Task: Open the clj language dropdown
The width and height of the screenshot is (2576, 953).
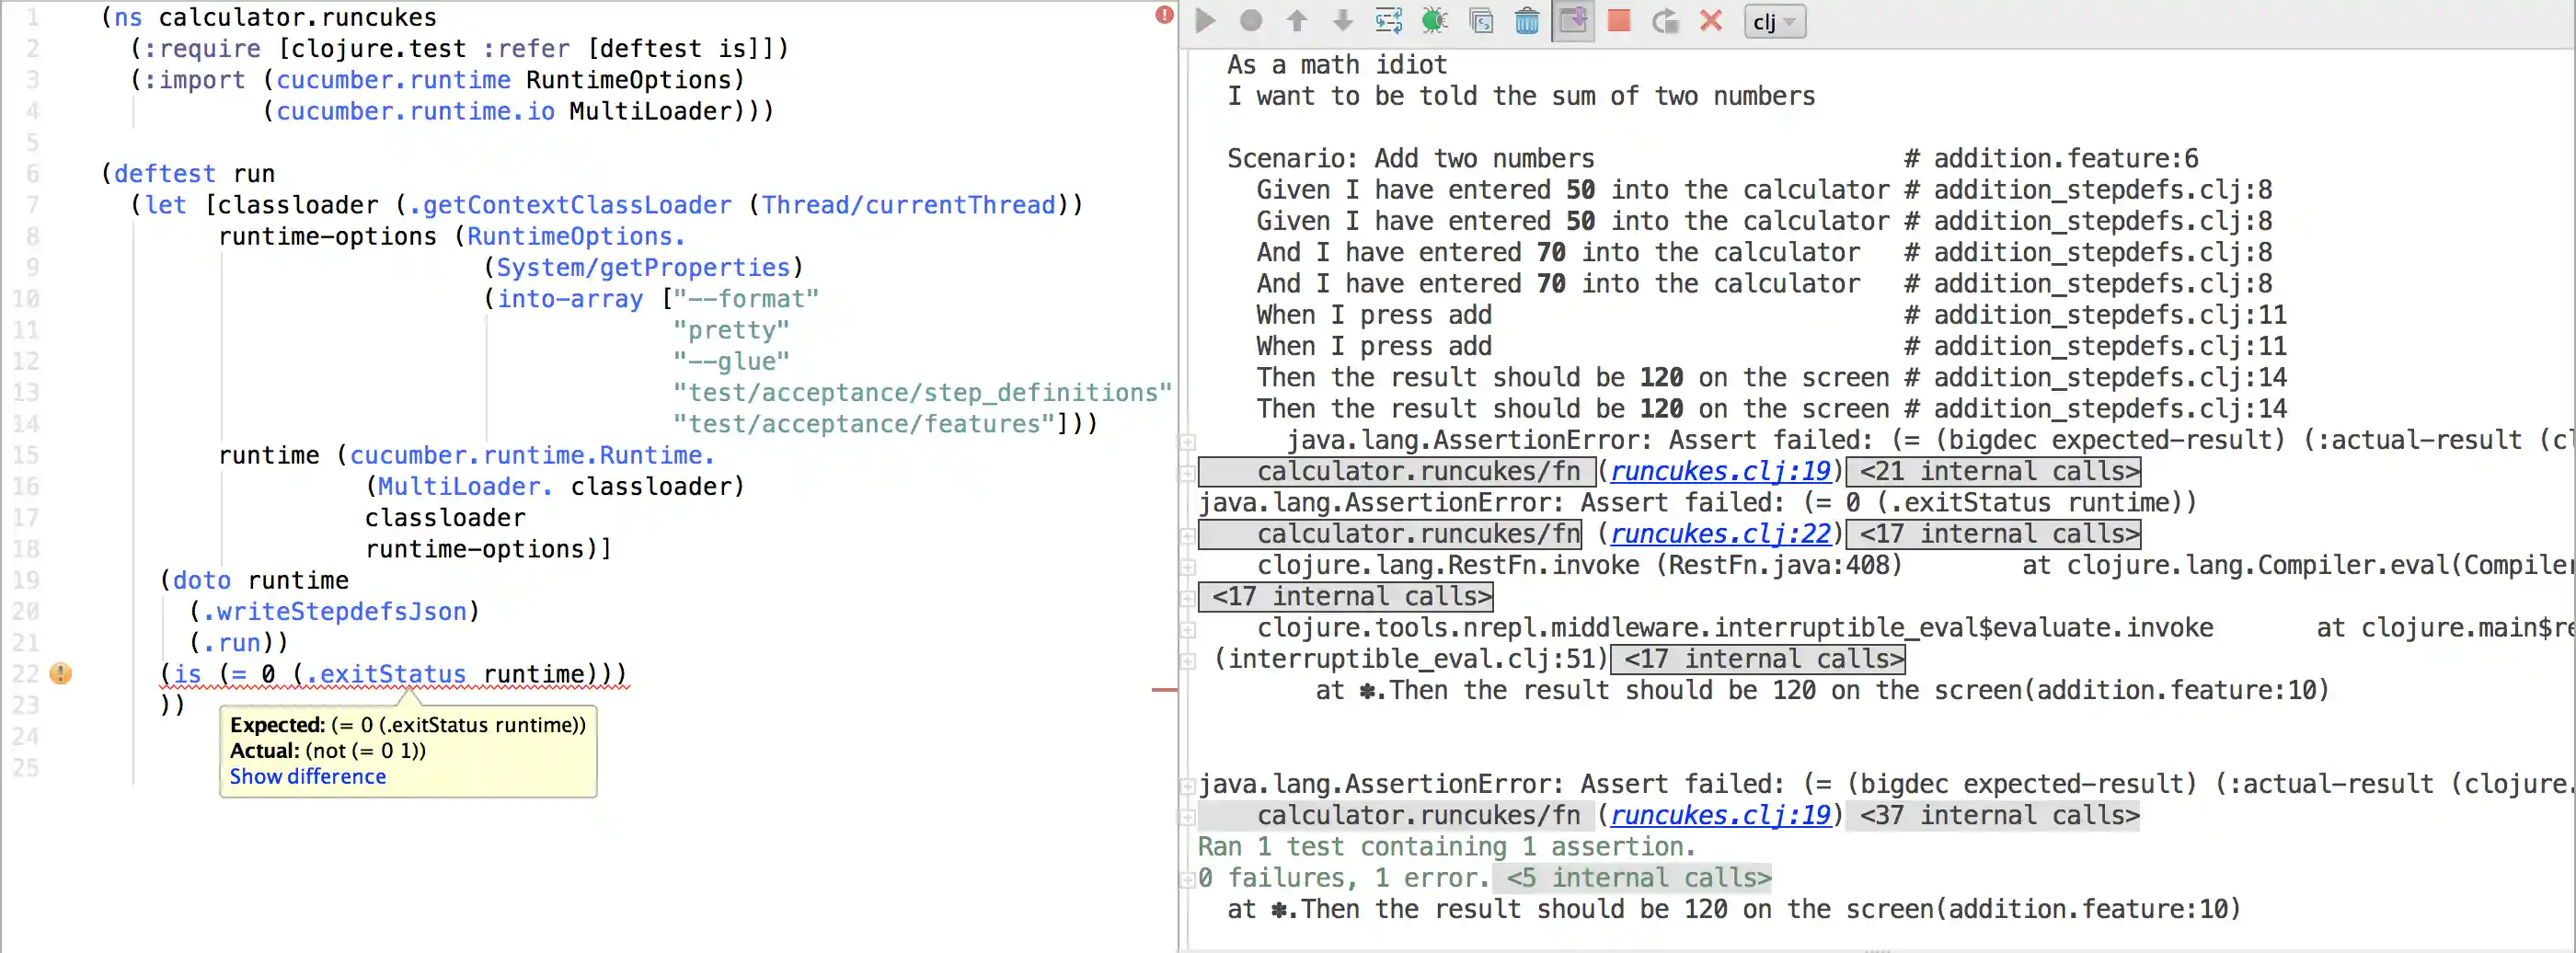Action: click(1772, 21)
